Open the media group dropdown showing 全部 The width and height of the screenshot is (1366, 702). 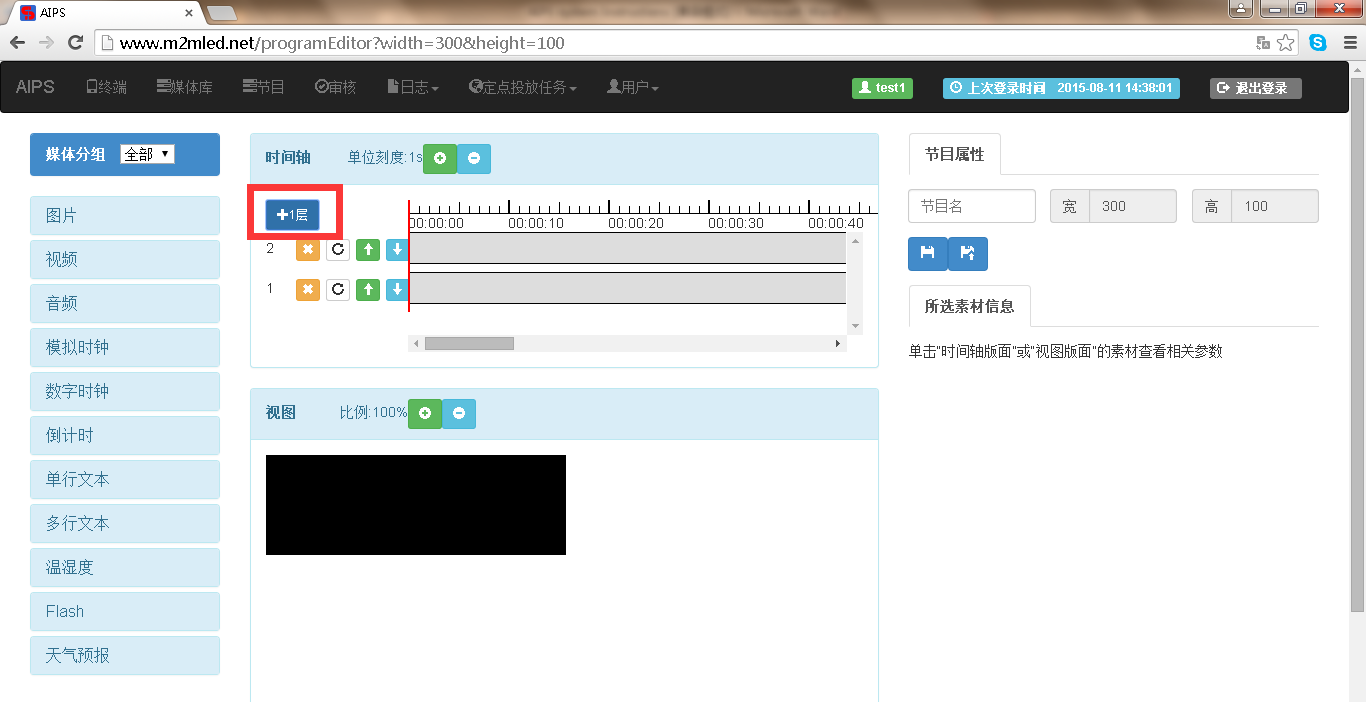[x=147, y=154]
